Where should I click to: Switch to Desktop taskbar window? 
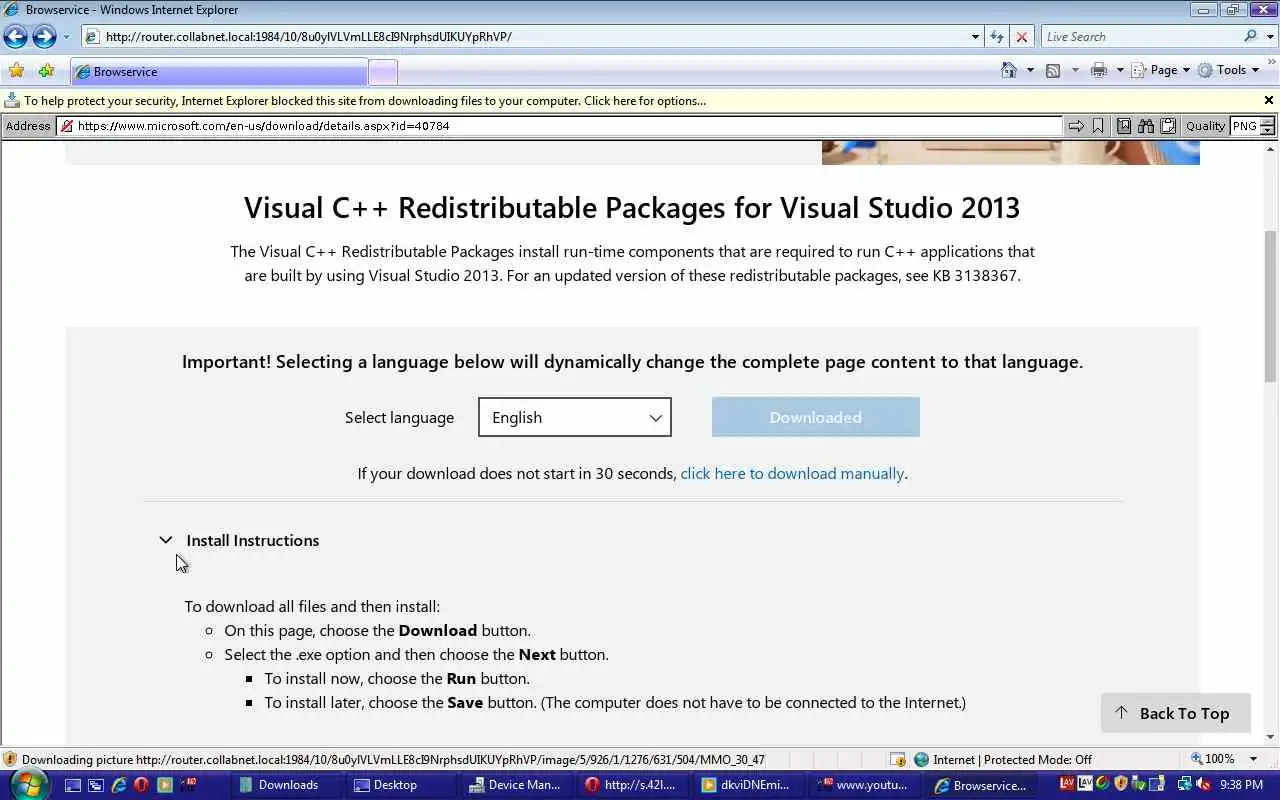pyautogui.click(x=402, y=785)
